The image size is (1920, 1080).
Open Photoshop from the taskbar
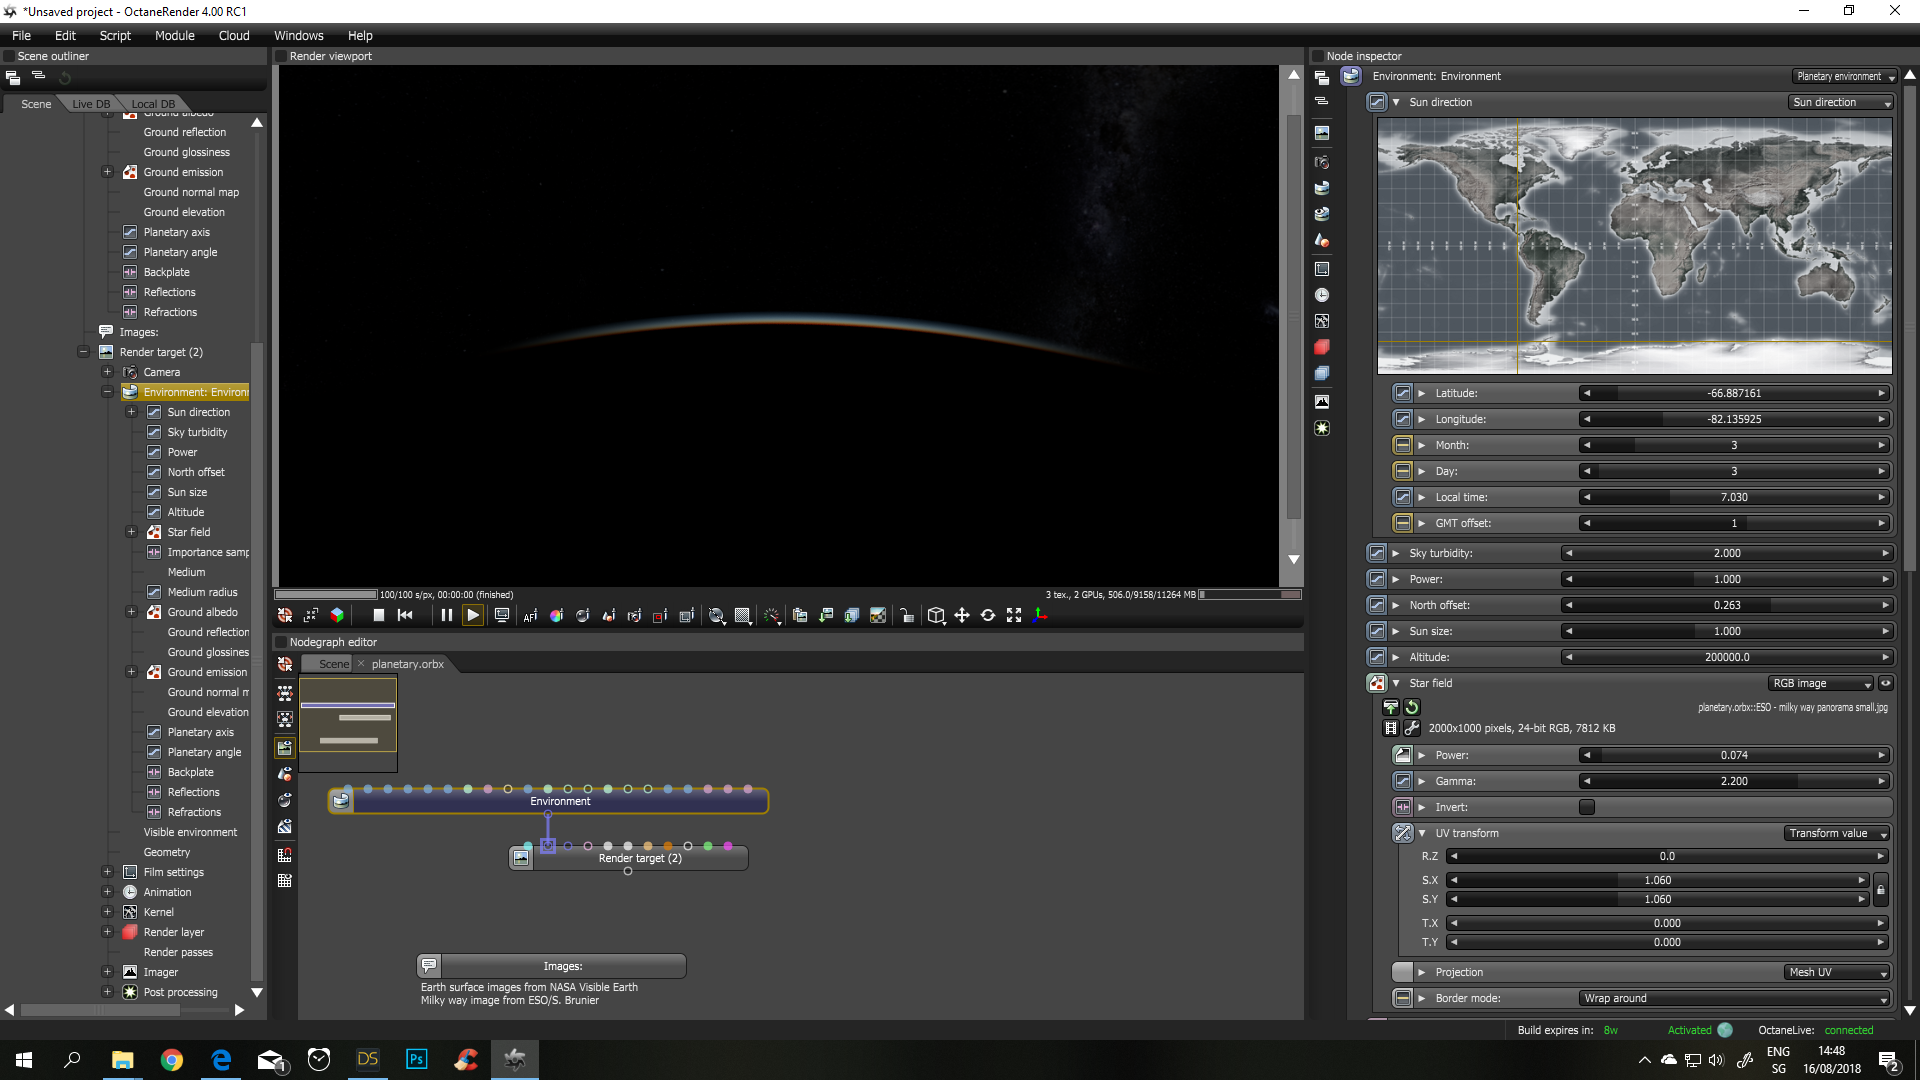click(x=416, y=1059)
